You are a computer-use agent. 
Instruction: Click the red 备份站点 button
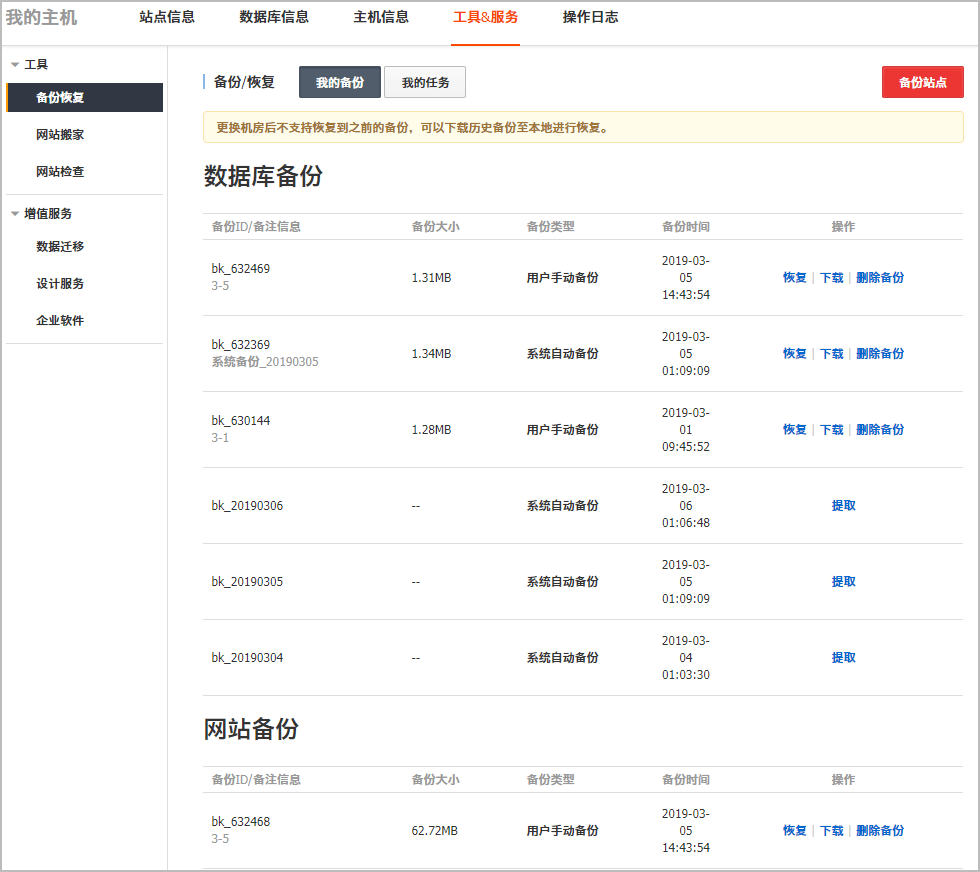(922, 81)
